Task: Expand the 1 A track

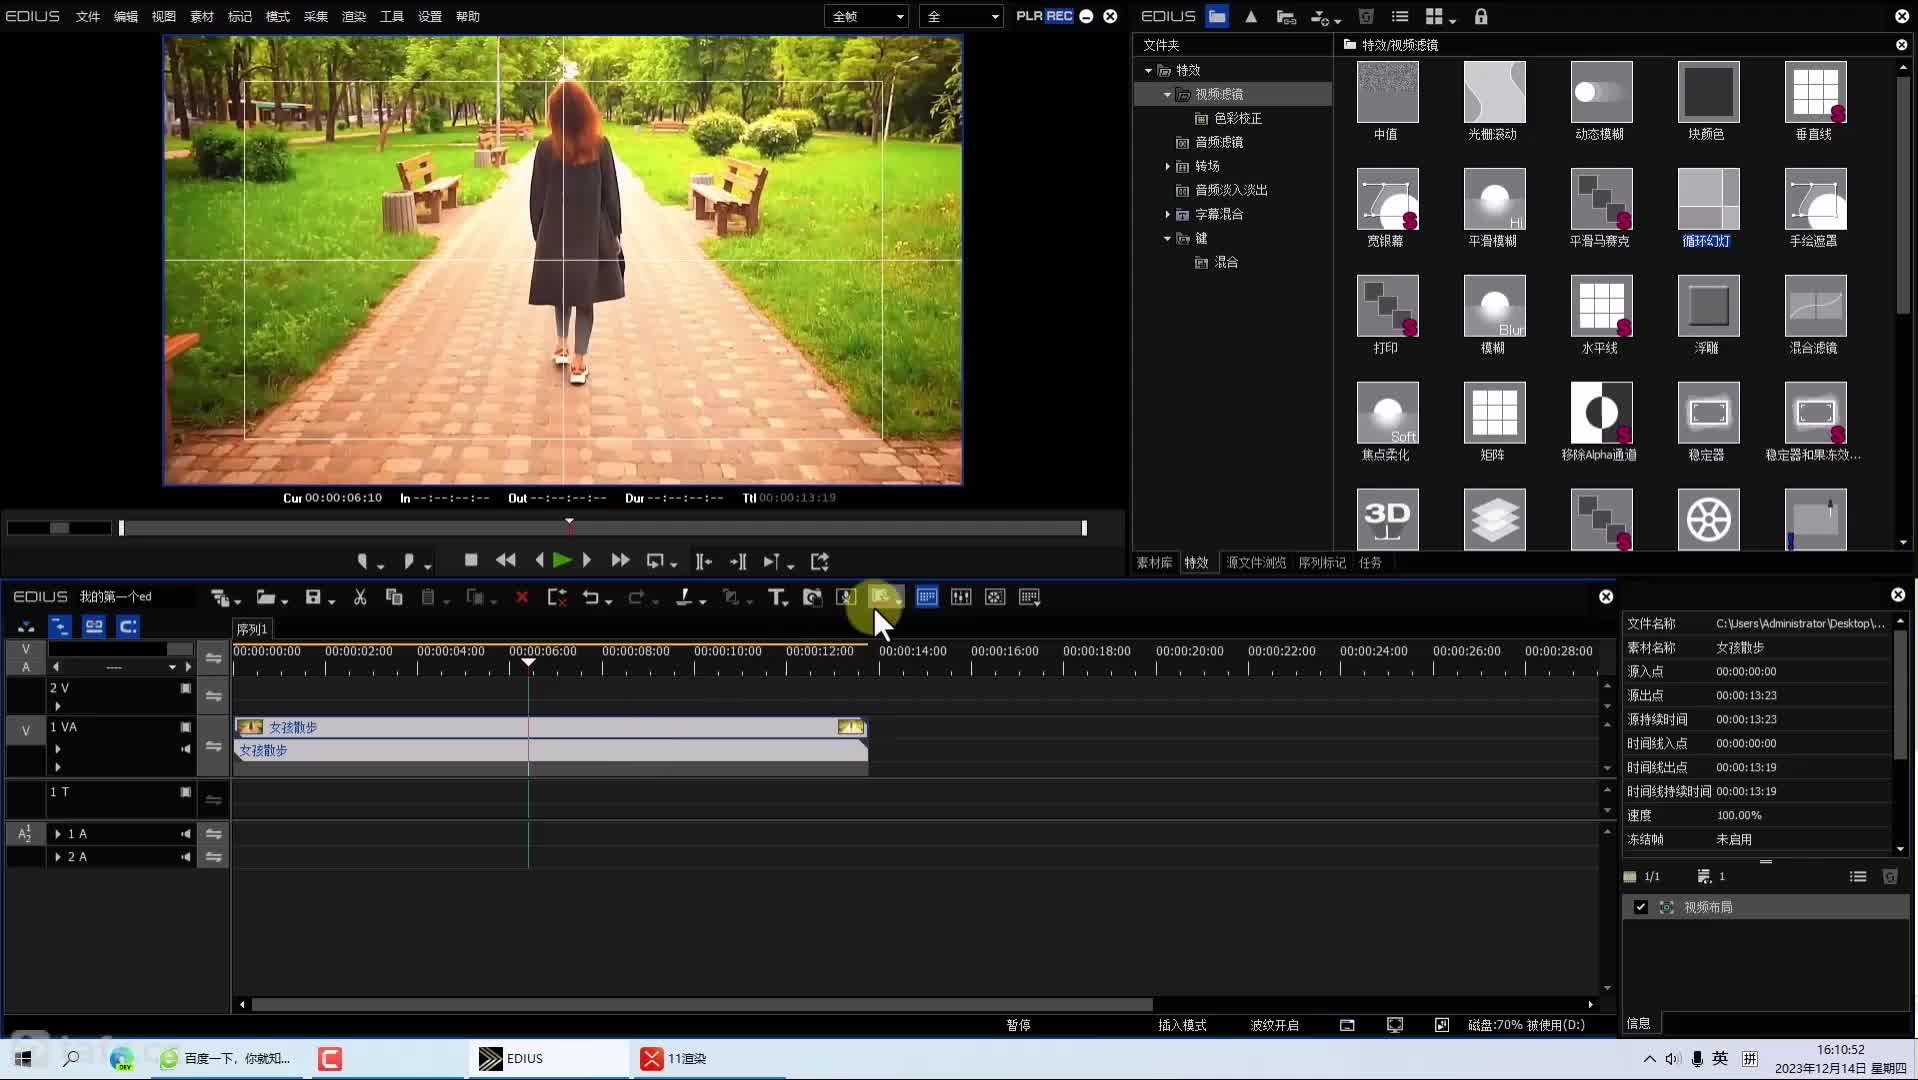Action: click(58, 833)
